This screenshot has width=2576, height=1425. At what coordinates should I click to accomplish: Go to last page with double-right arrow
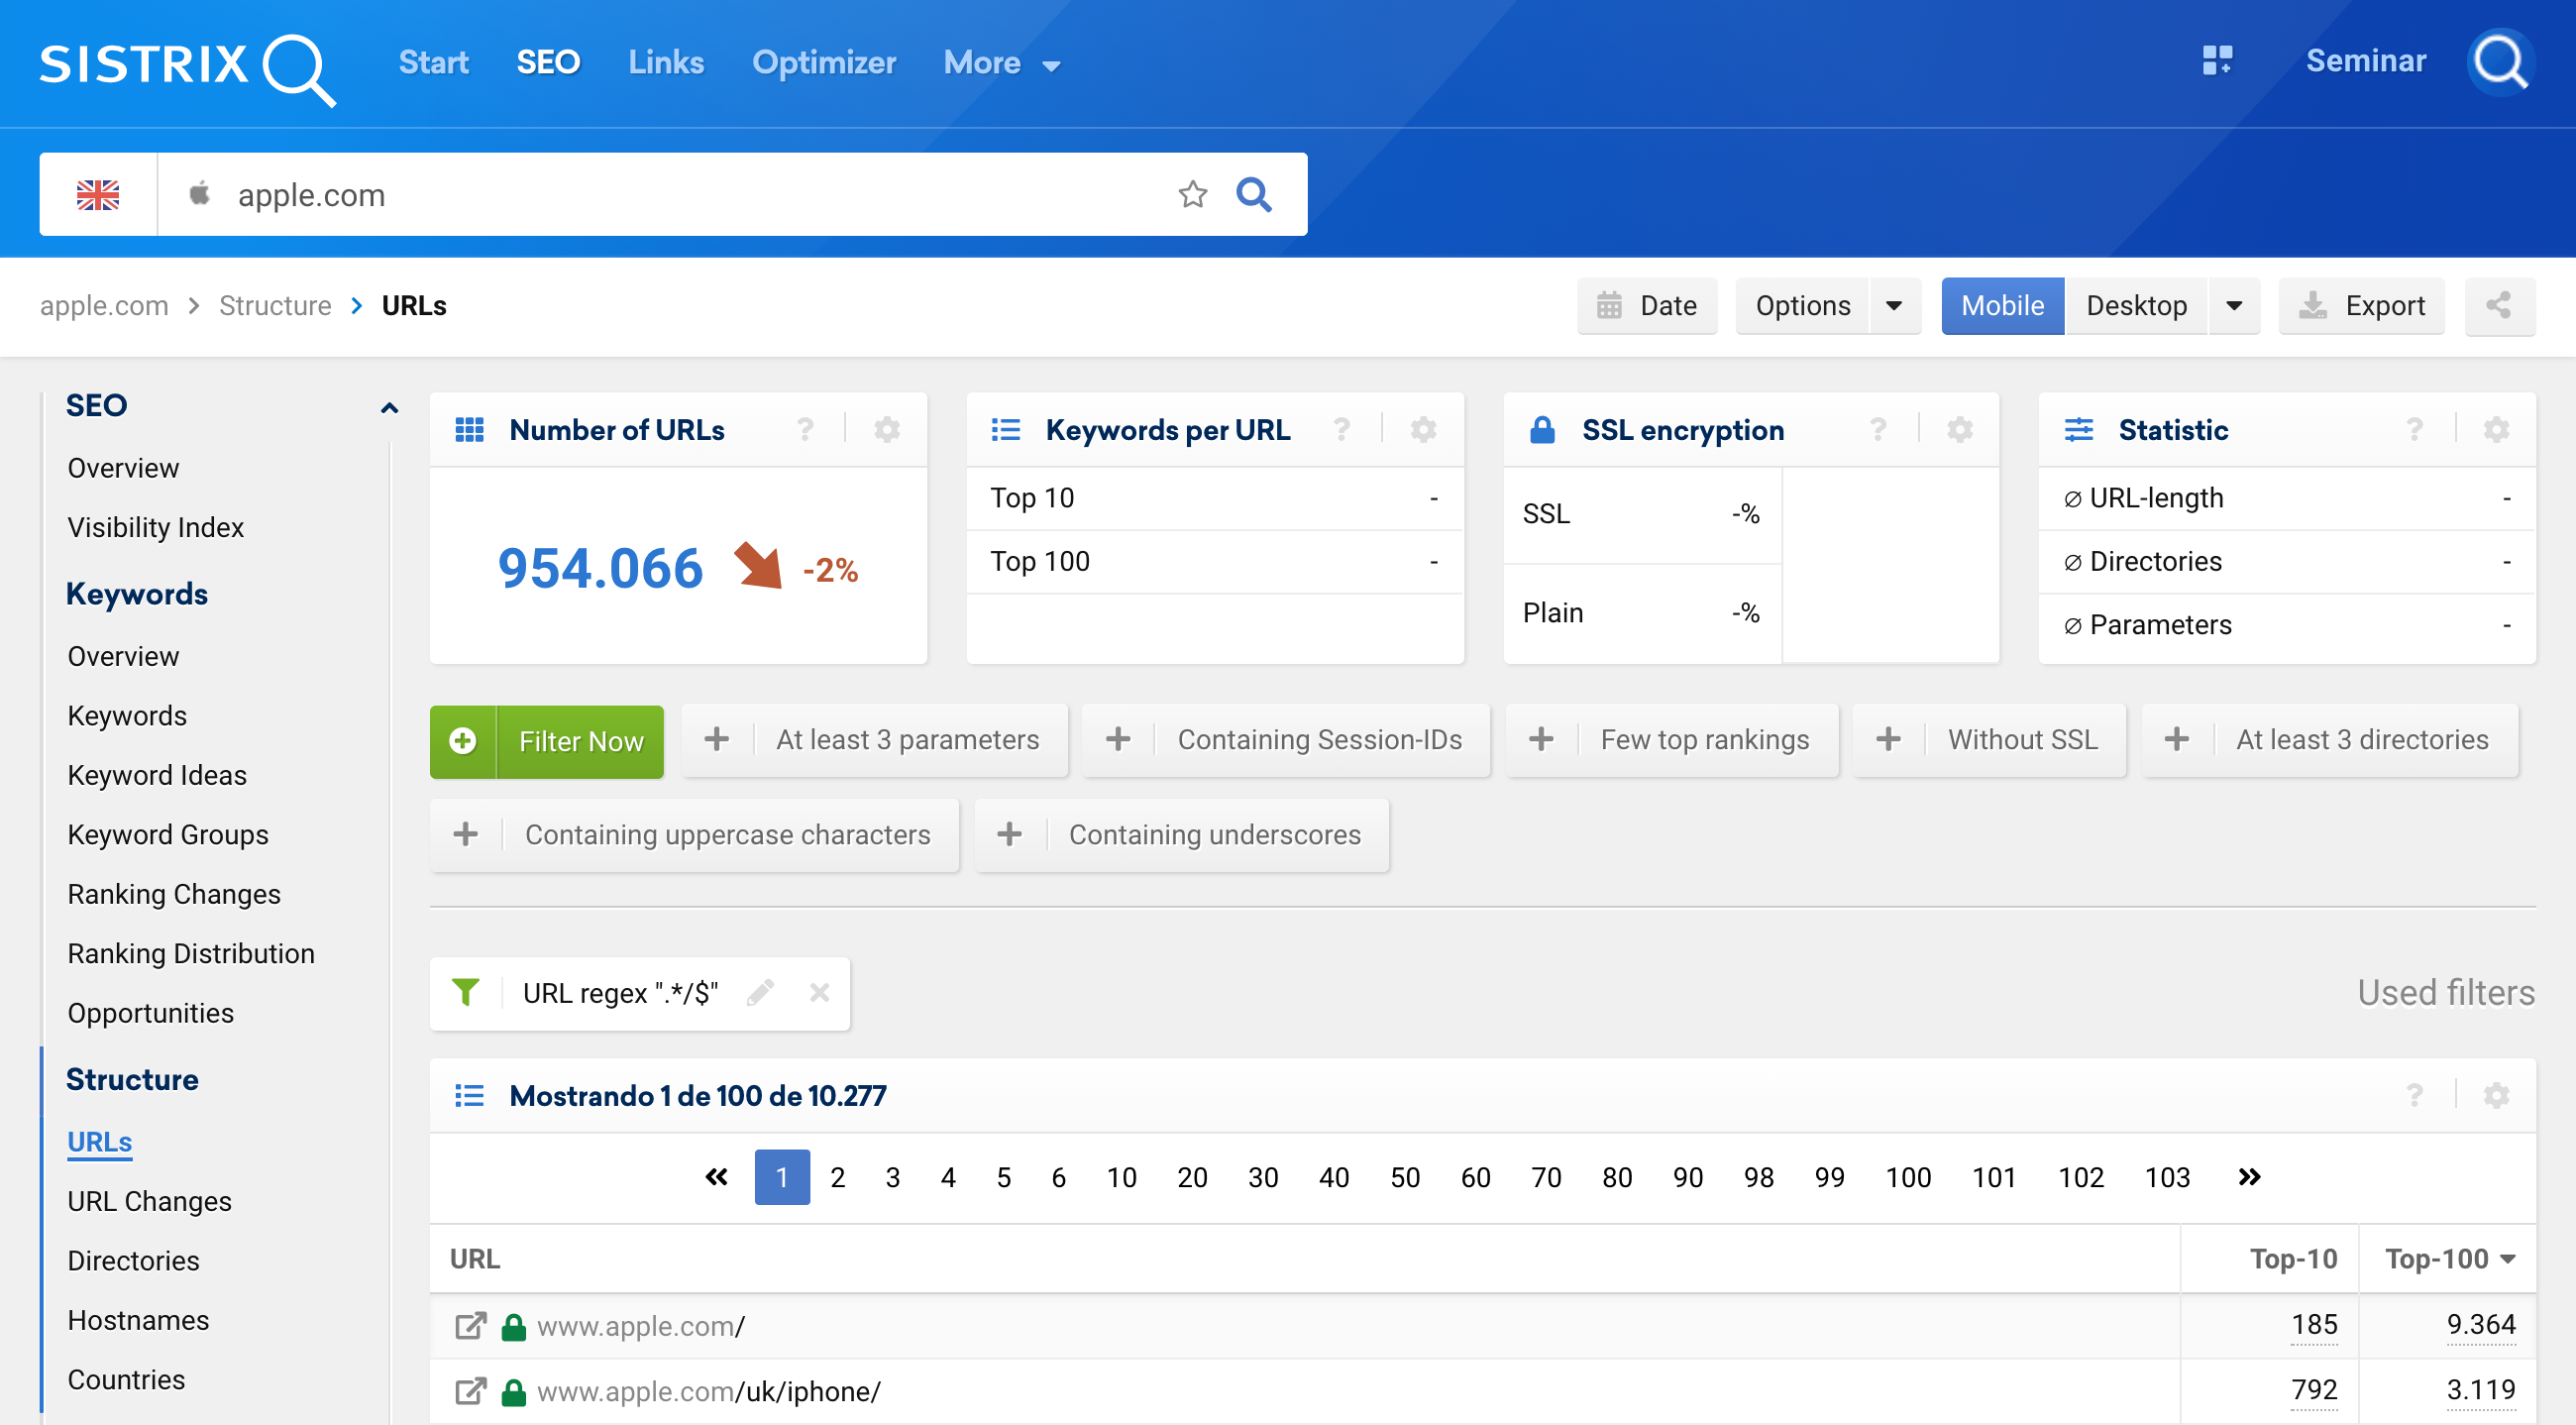point(2249,1177)
